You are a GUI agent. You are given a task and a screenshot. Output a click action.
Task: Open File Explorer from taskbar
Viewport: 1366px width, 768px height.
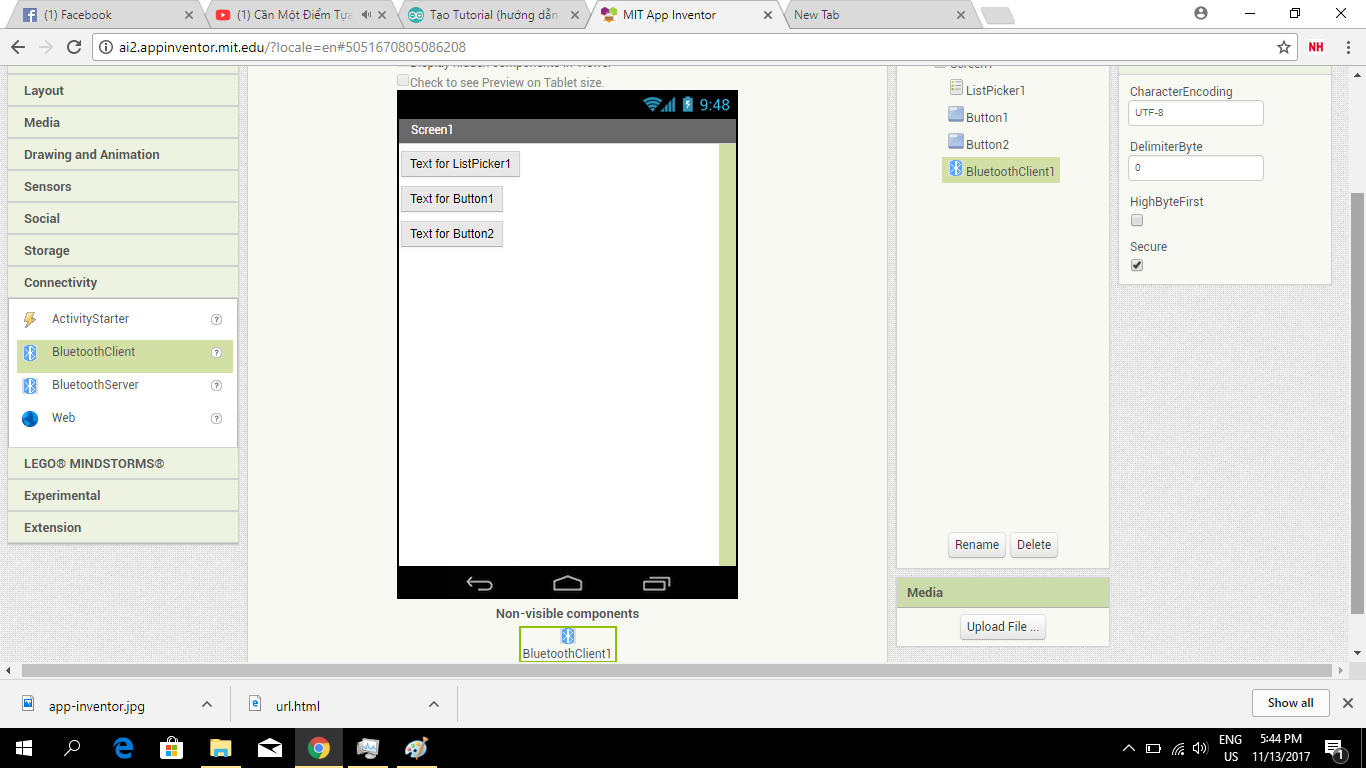(221, 748)
